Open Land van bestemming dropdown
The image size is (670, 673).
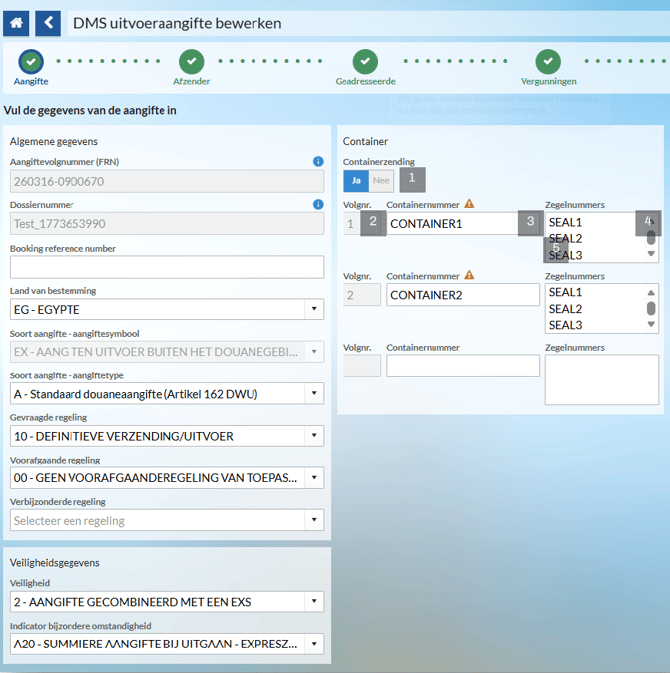point(314,309)
